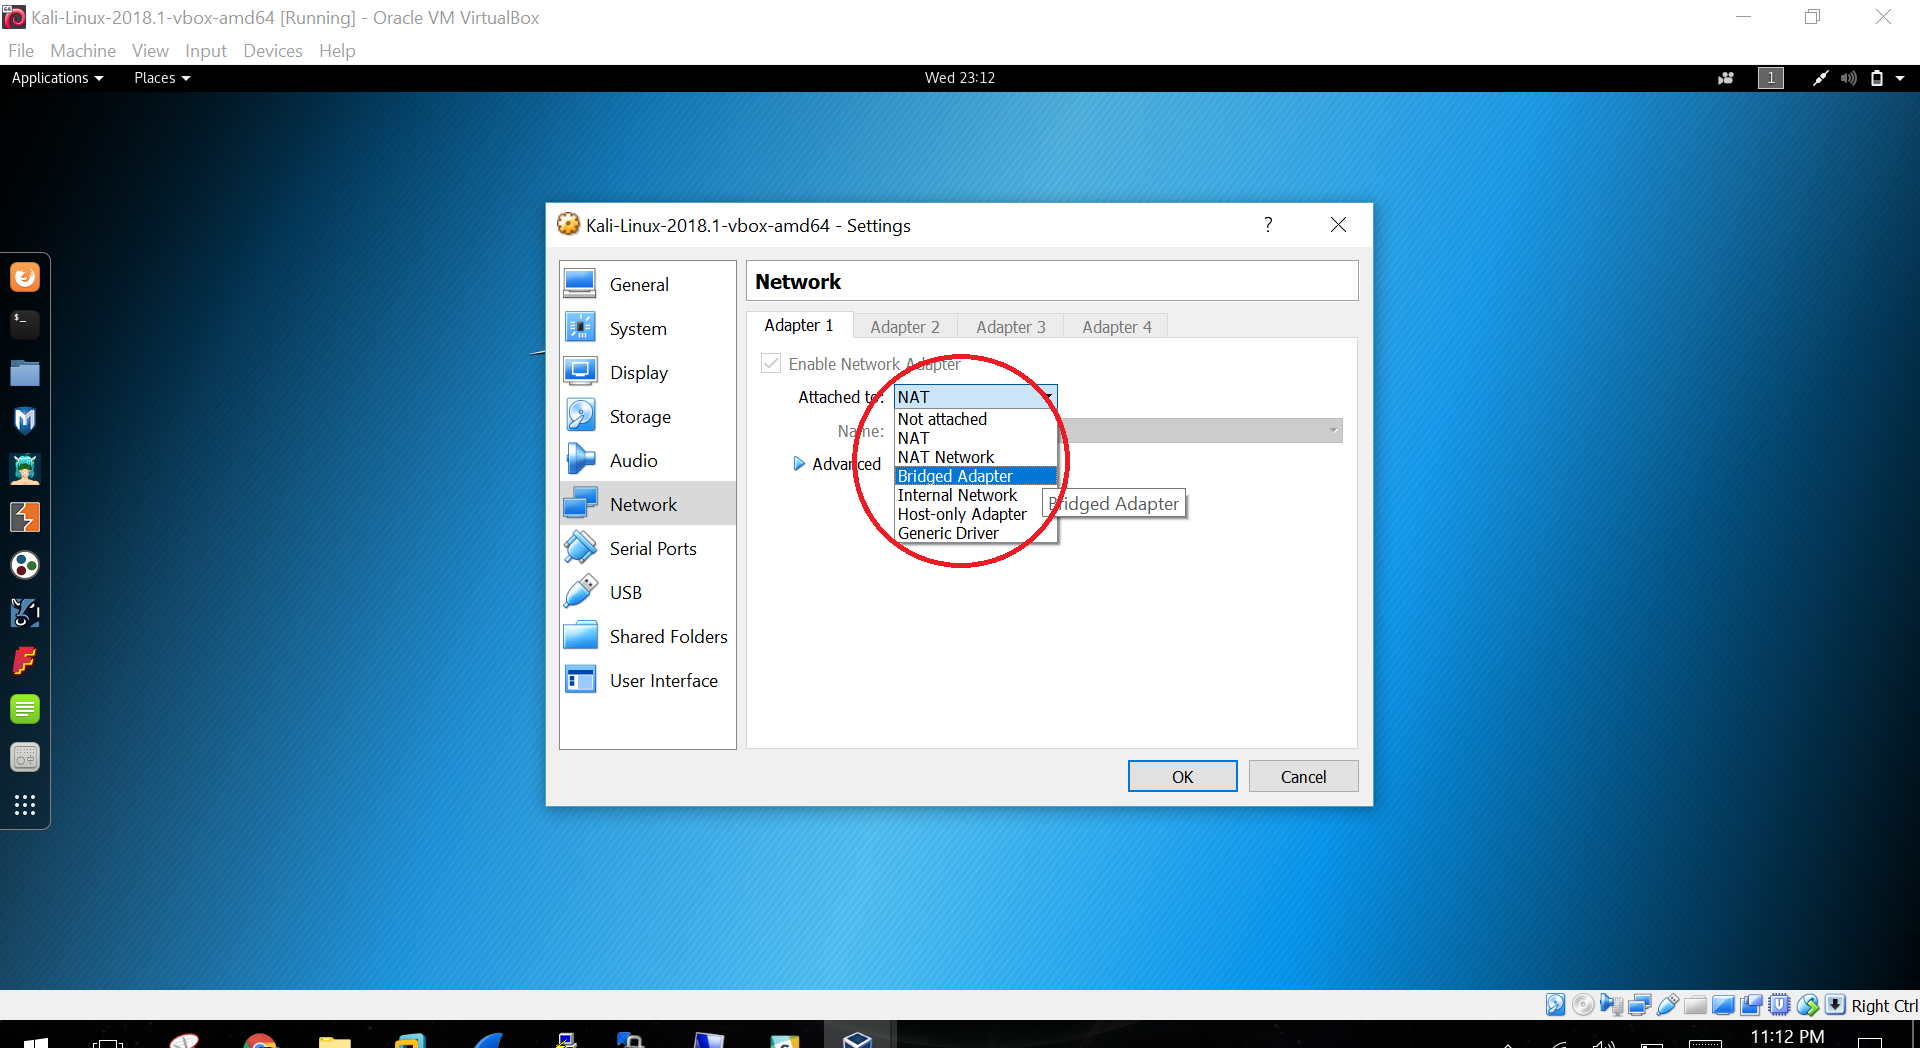
Task: Select Serial Ports in the sidebar
Action: tap(652, 549)
